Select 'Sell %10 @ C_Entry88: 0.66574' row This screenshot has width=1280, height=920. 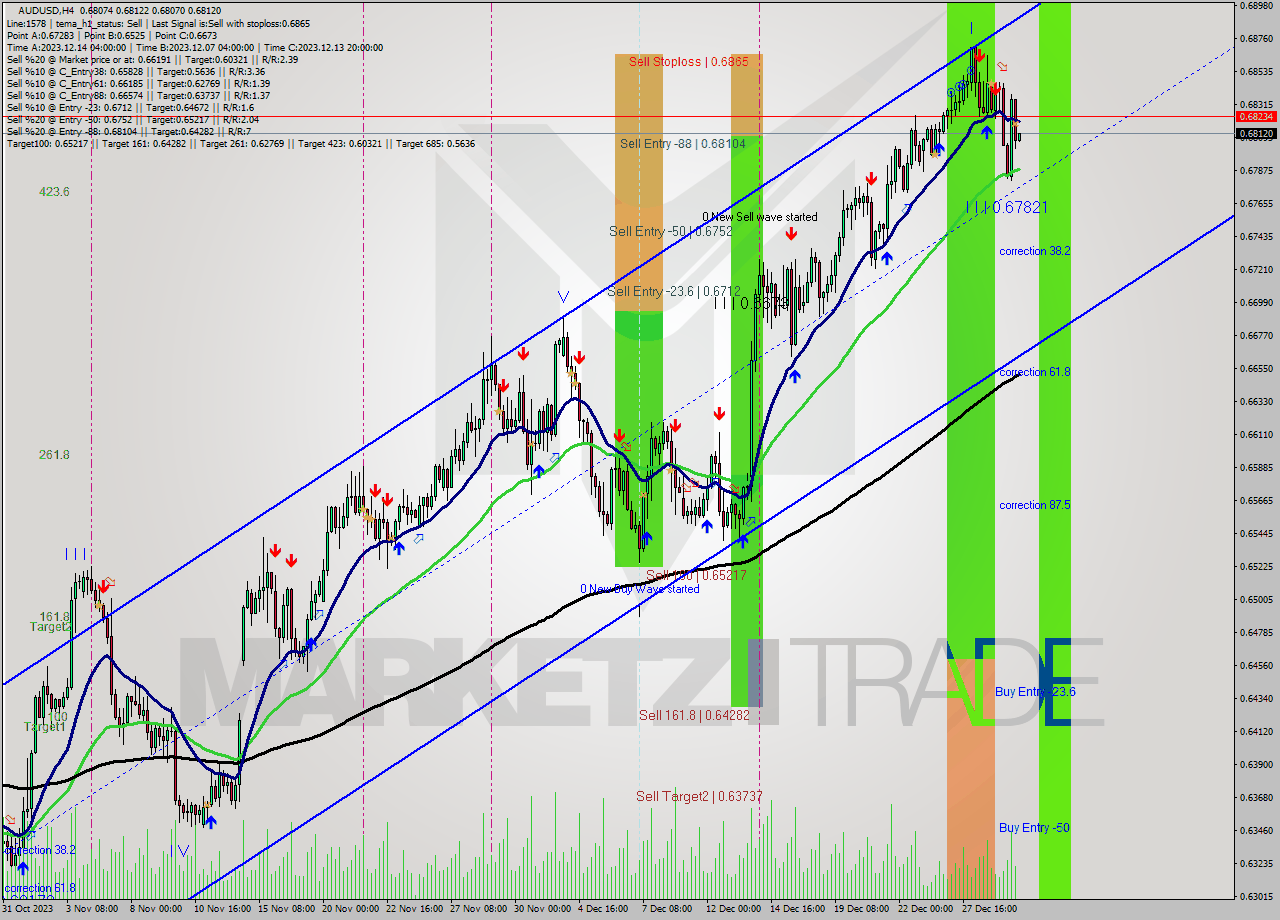click(x=136, y=95)
